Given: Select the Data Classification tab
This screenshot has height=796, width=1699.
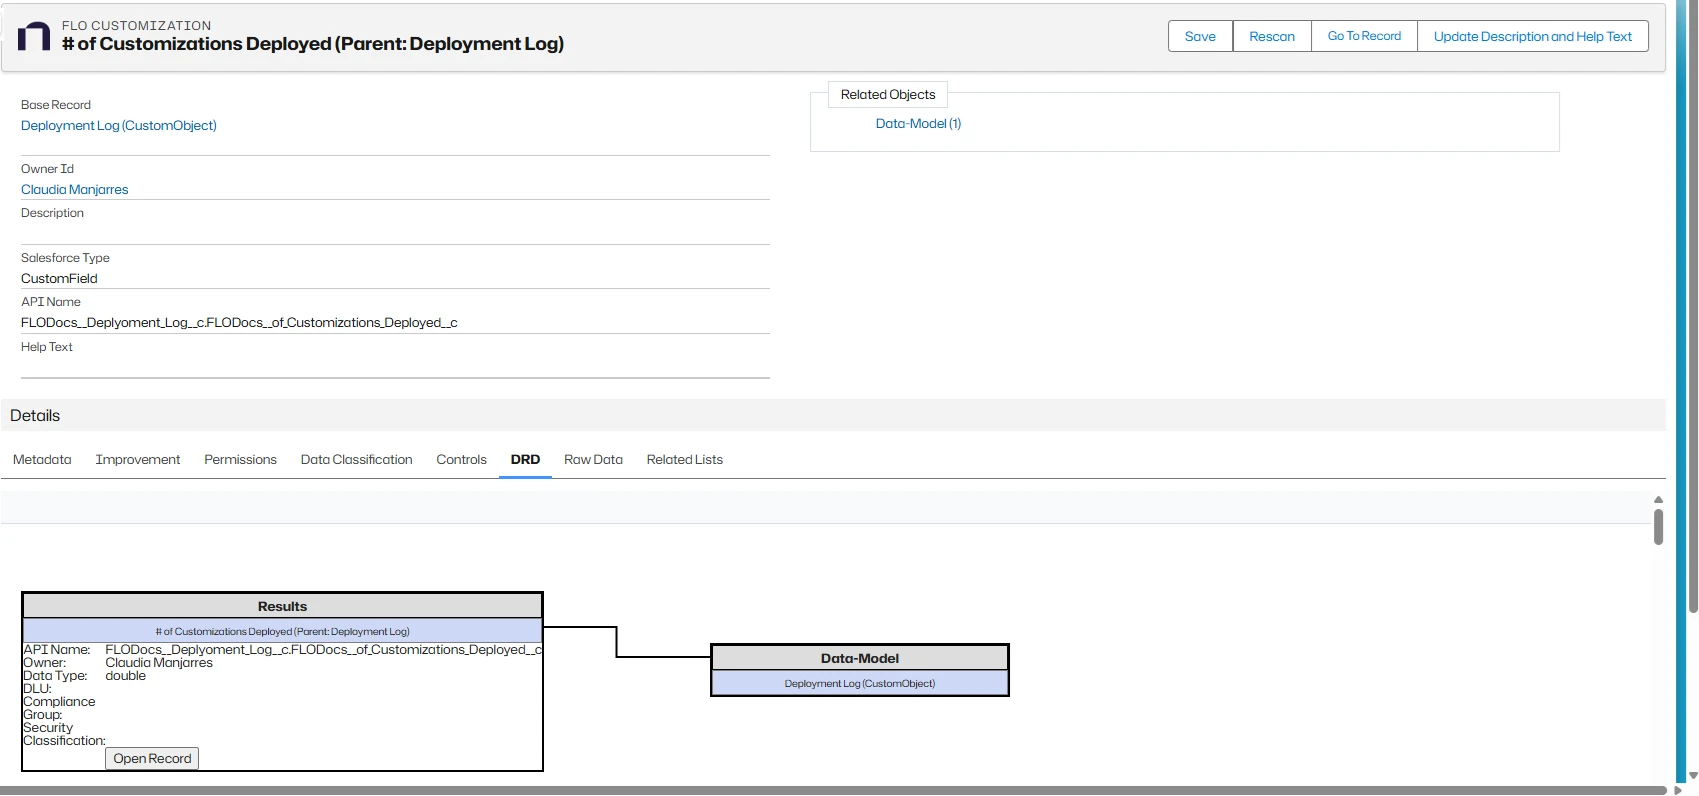Looking at the screenshot, I should click(356, 459).
